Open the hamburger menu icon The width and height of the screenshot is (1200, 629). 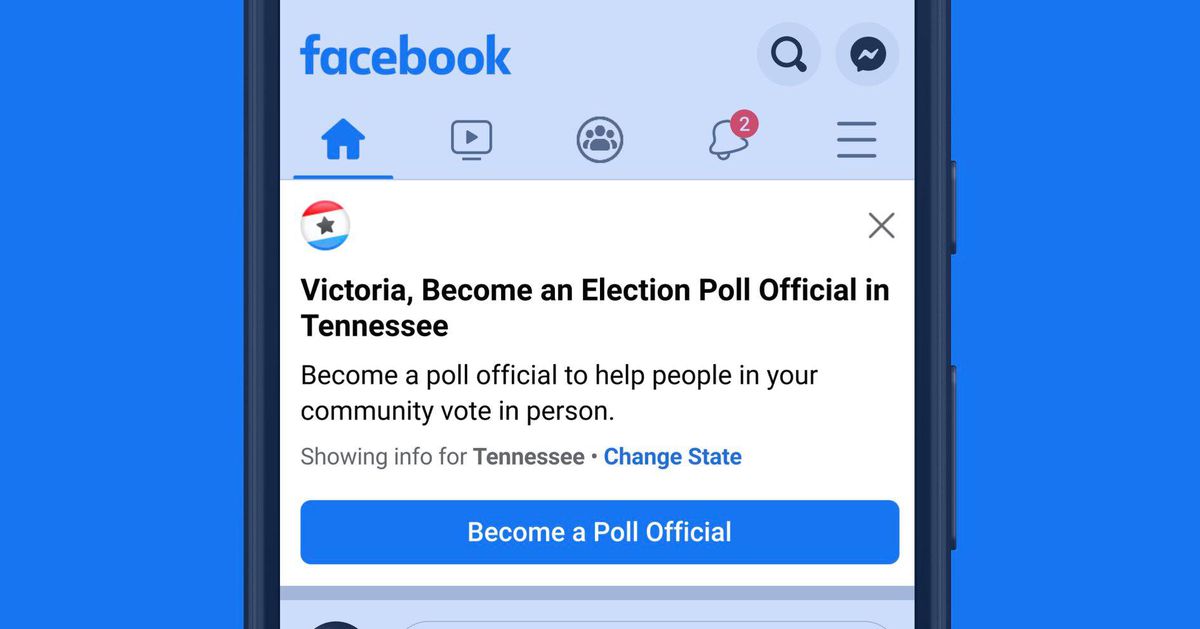[857, 140]
